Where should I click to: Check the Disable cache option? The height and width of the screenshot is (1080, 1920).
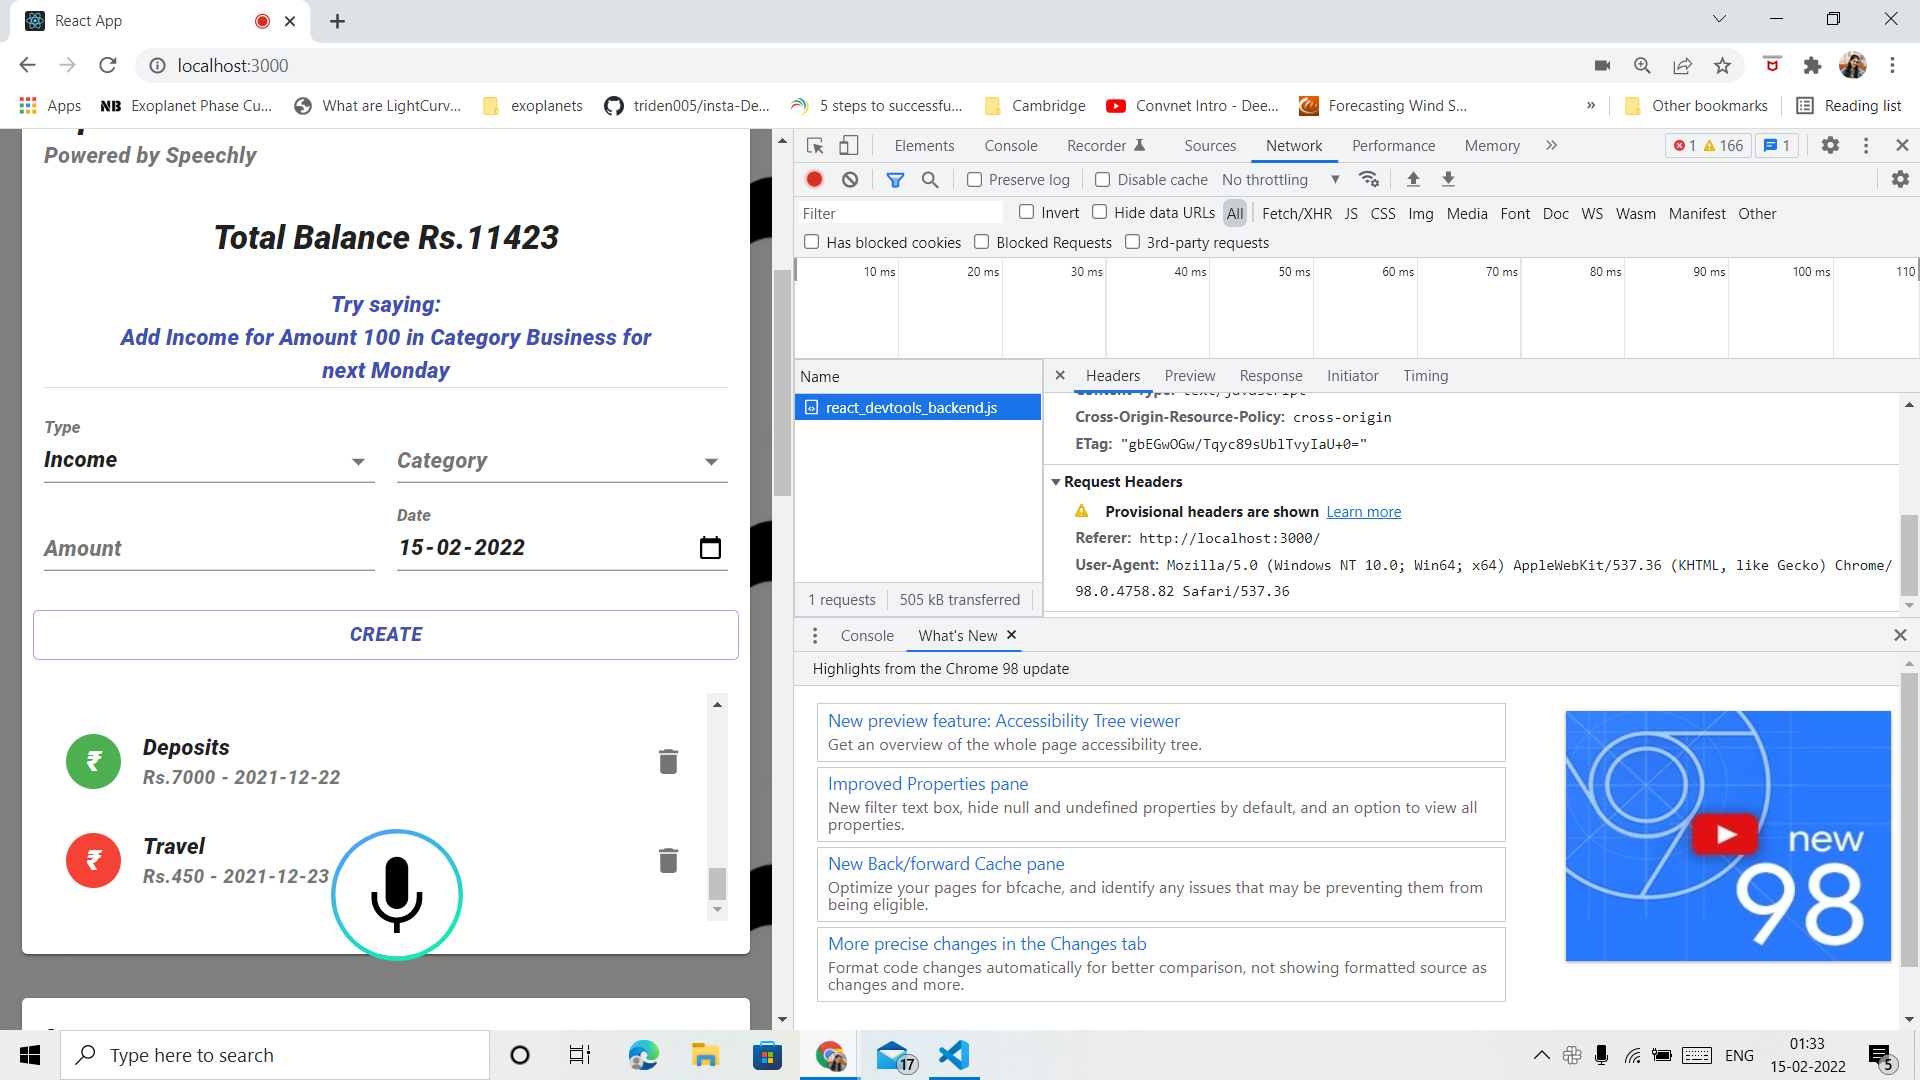coord(1103,180)
